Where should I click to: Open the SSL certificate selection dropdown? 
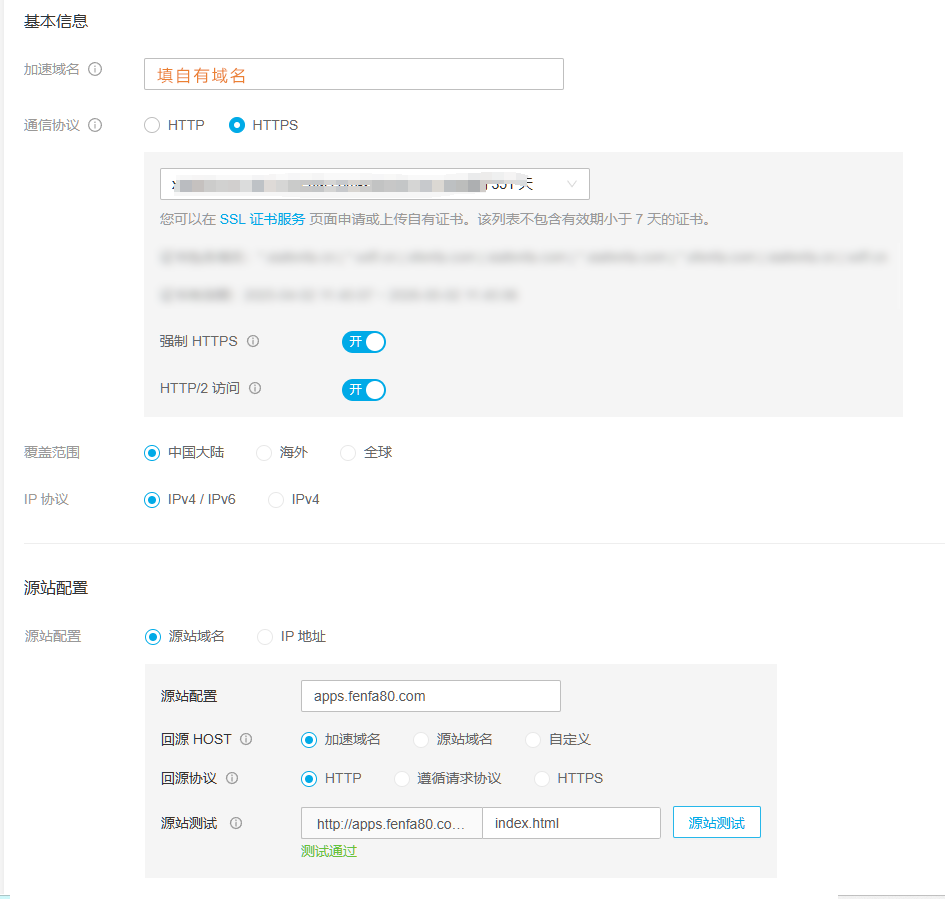pyautogui.click(x=571, y=184)
